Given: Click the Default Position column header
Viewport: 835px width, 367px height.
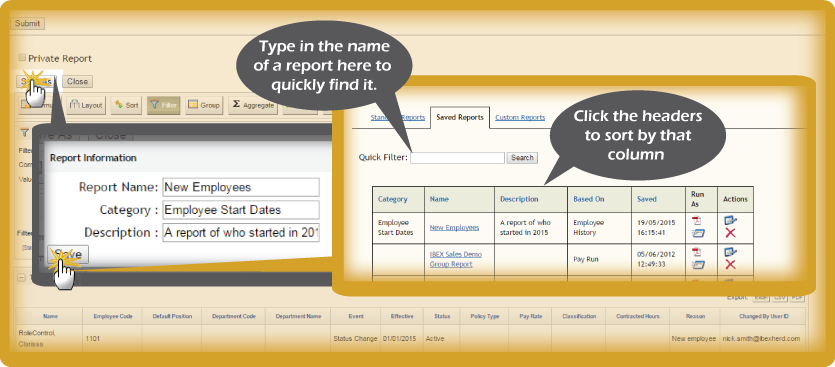Looking at the screenshot, I should [171, 316].
